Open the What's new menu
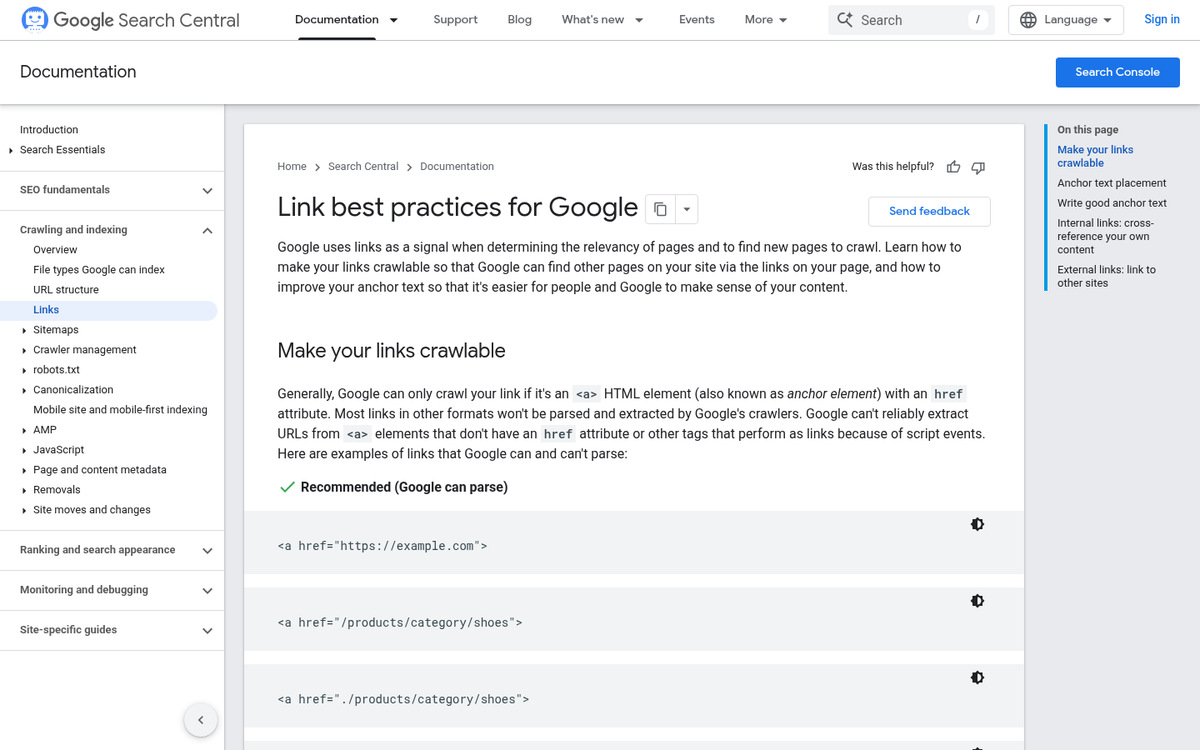1200x750 pixels. click(x=602, y=20)
